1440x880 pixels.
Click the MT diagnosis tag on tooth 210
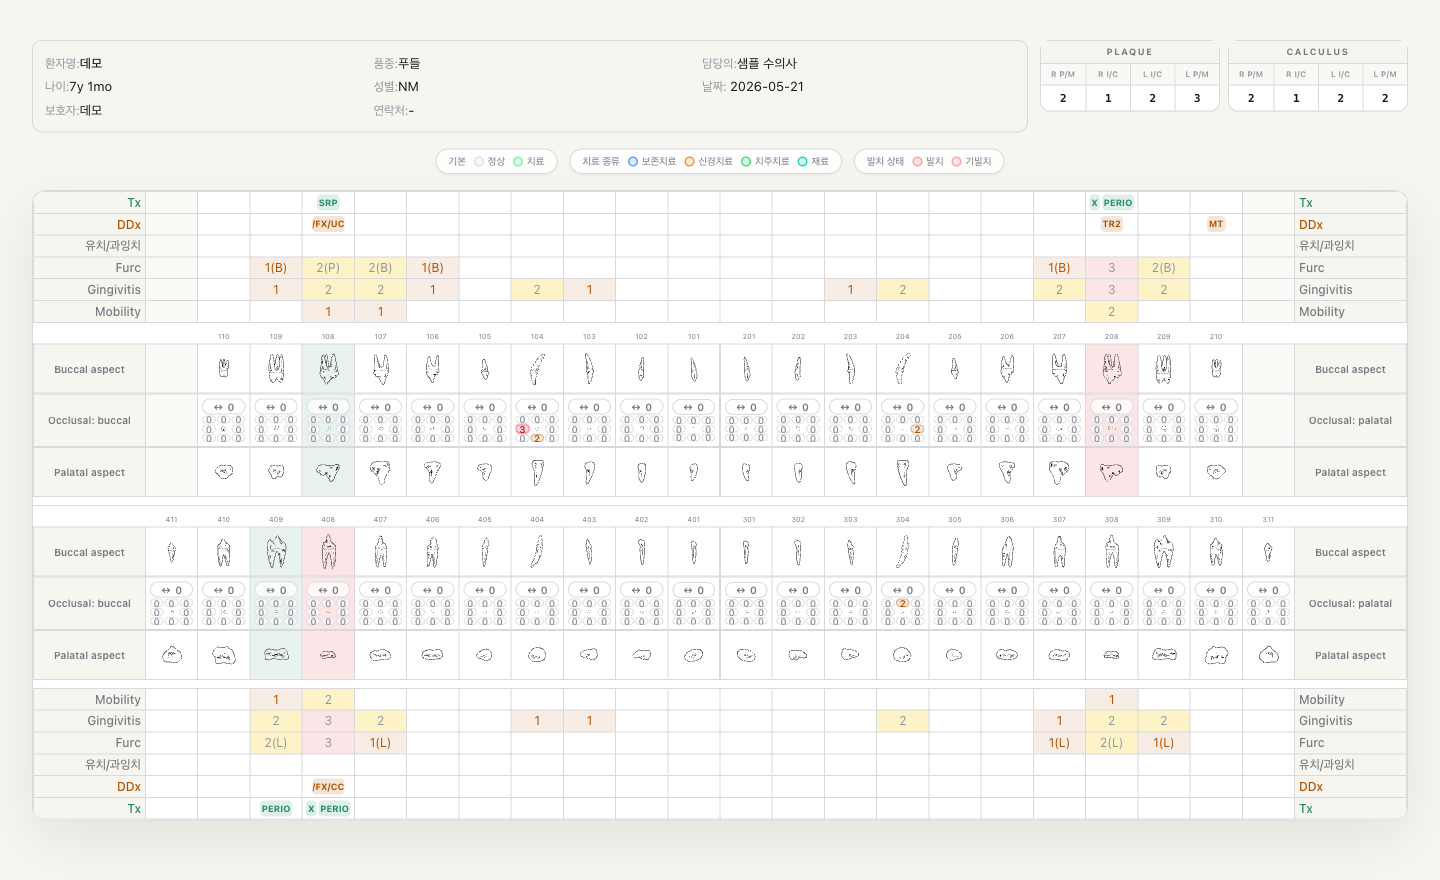pos(1216,224)
